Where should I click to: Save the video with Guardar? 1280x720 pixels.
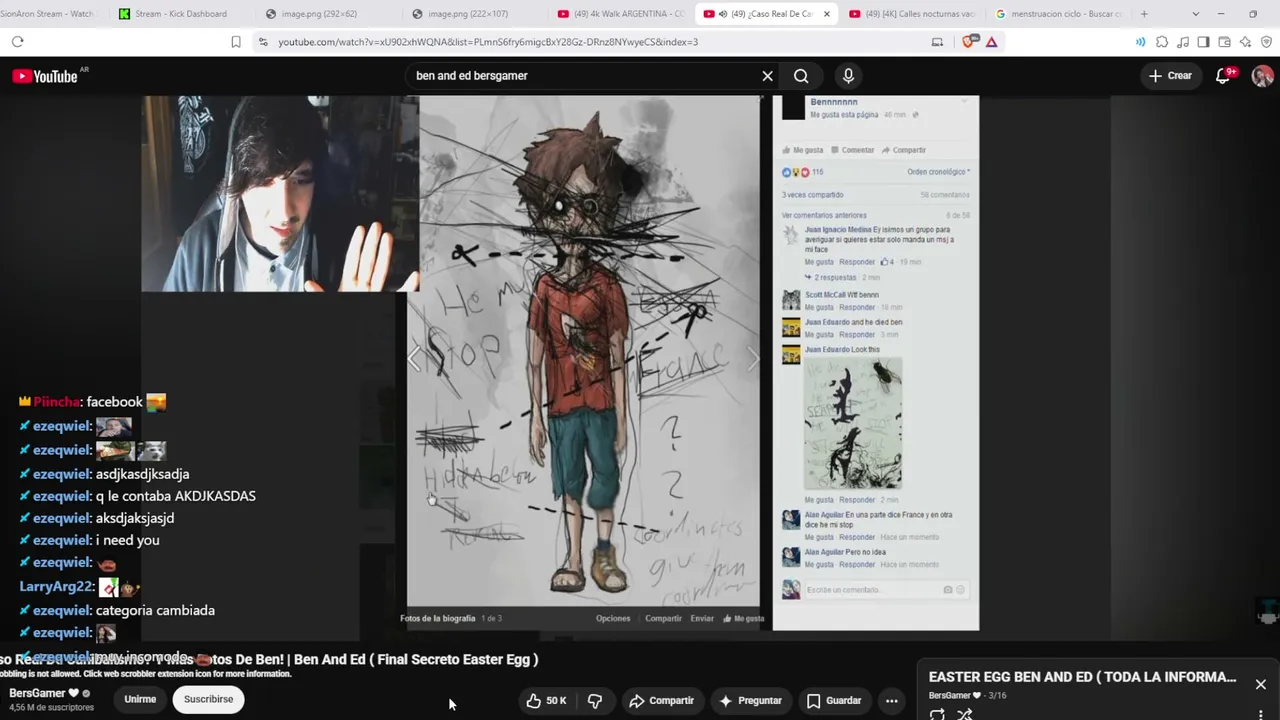pyautogui.click(x=834, y=701)
